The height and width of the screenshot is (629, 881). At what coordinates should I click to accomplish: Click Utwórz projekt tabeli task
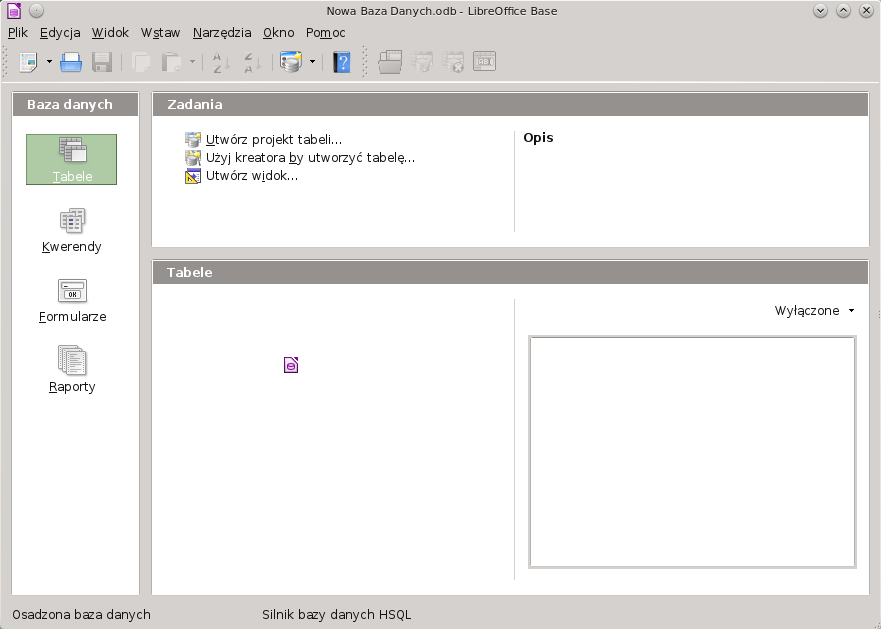tap(273, 140)
